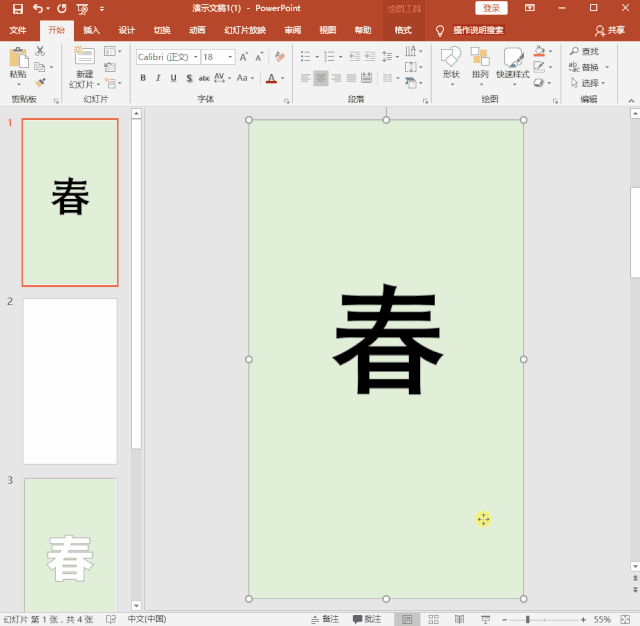Image resolution: width=640 pixels, height=626 pixels.
Task: Switch to Insert tab
Action: point(91,30)
